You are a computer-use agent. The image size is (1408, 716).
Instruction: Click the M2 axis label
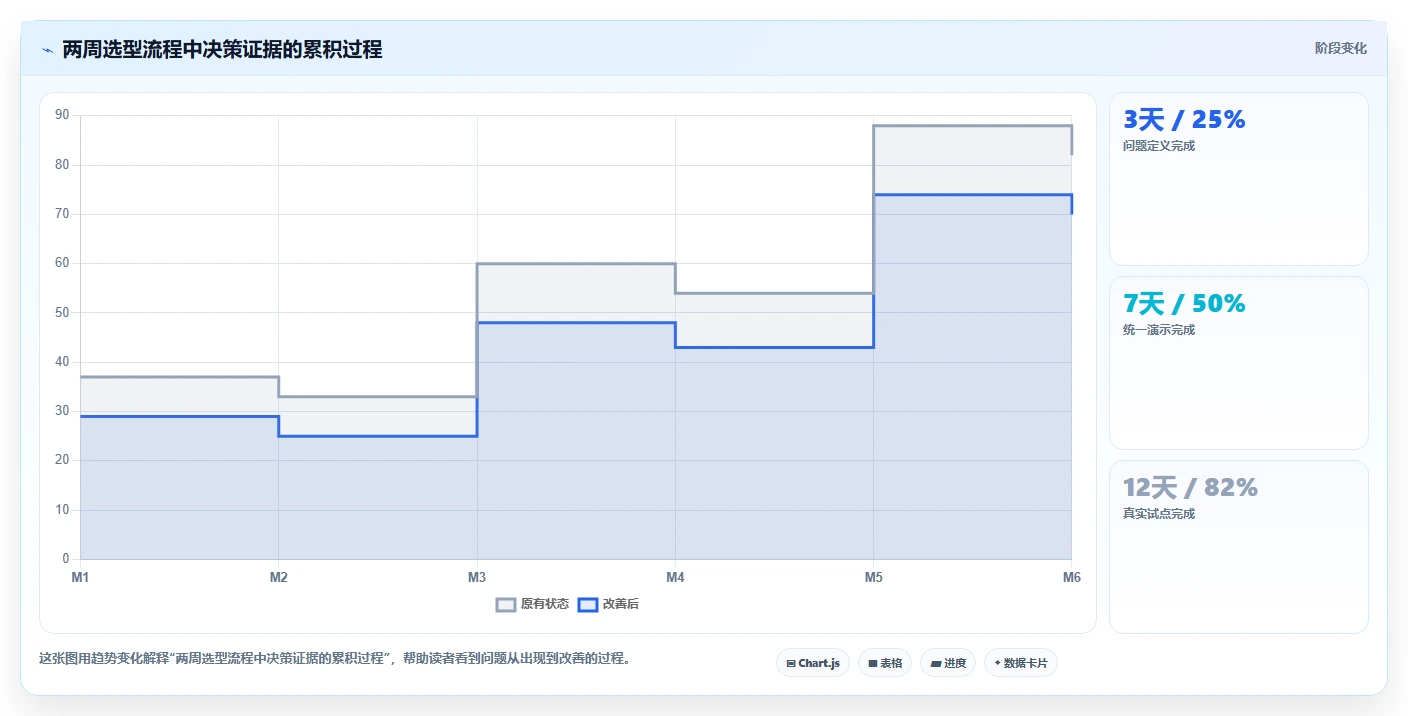[278, 577]
